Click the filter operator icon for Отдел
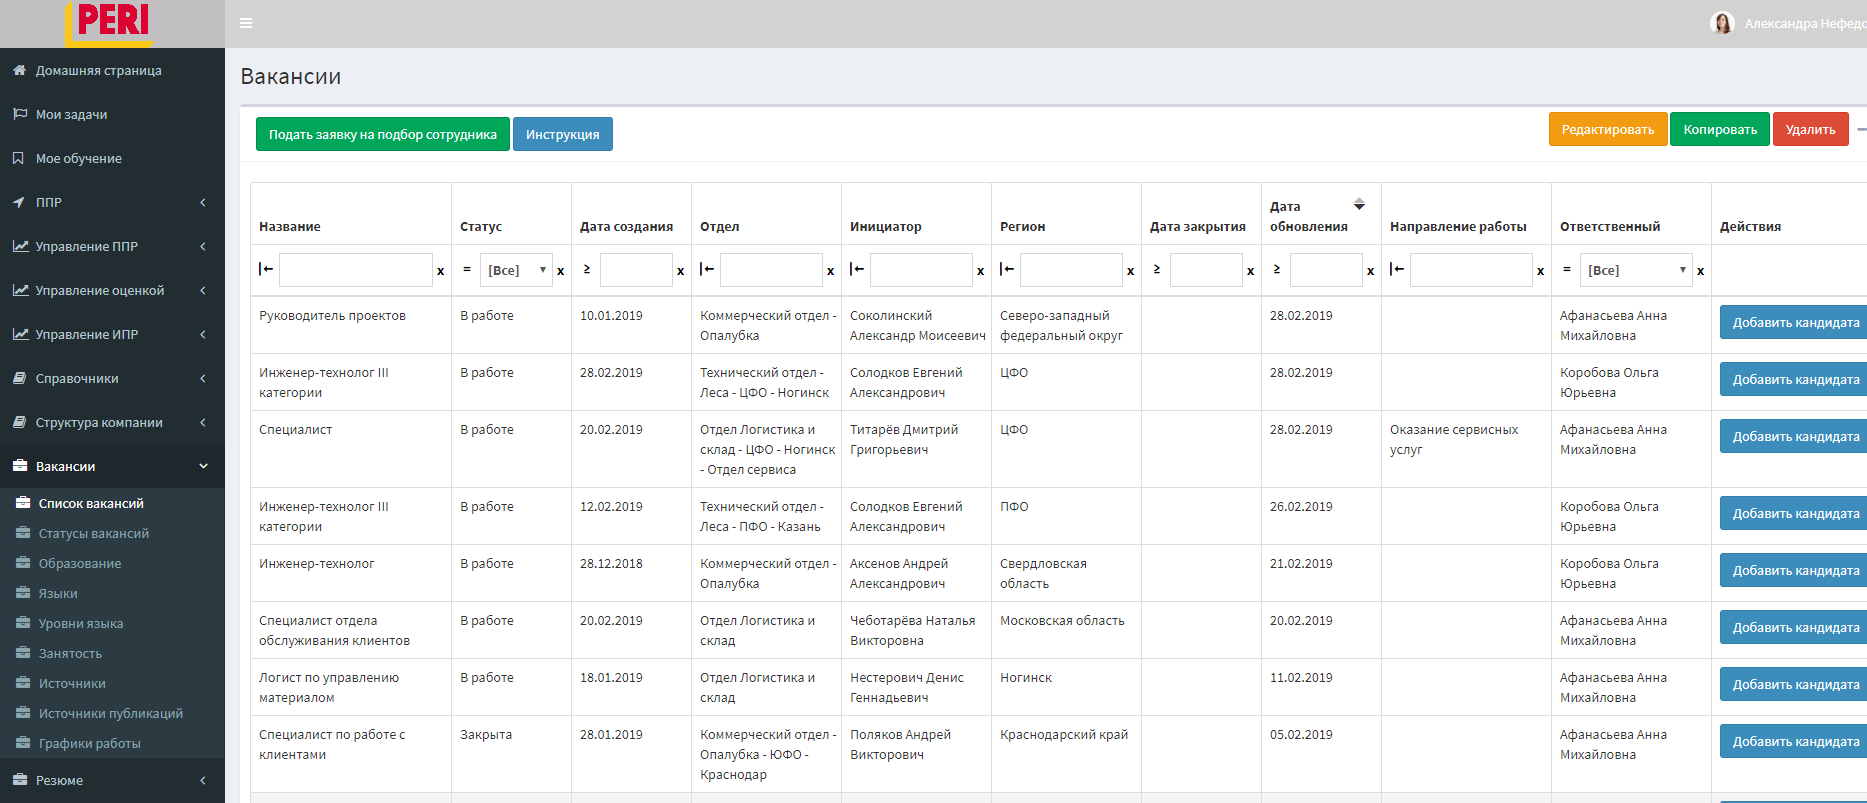1867x803 pixels. [x=707, y=269]
